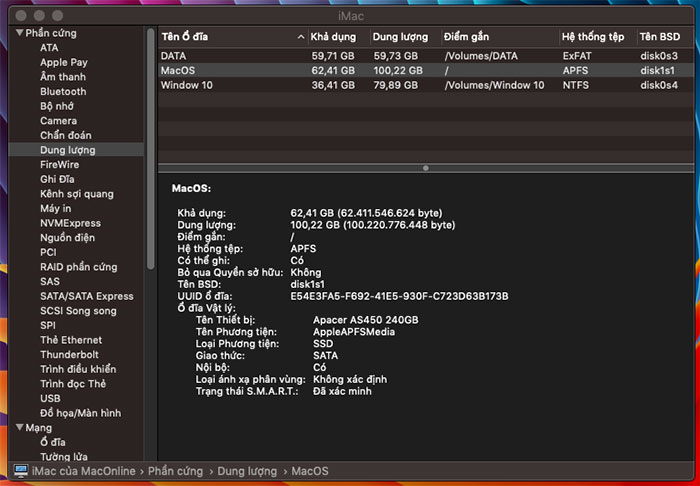This screenshot has height=486, width=700.
Task: Click the 100.220.776.448 byte capacity value
Action: [x=399, y=225]
